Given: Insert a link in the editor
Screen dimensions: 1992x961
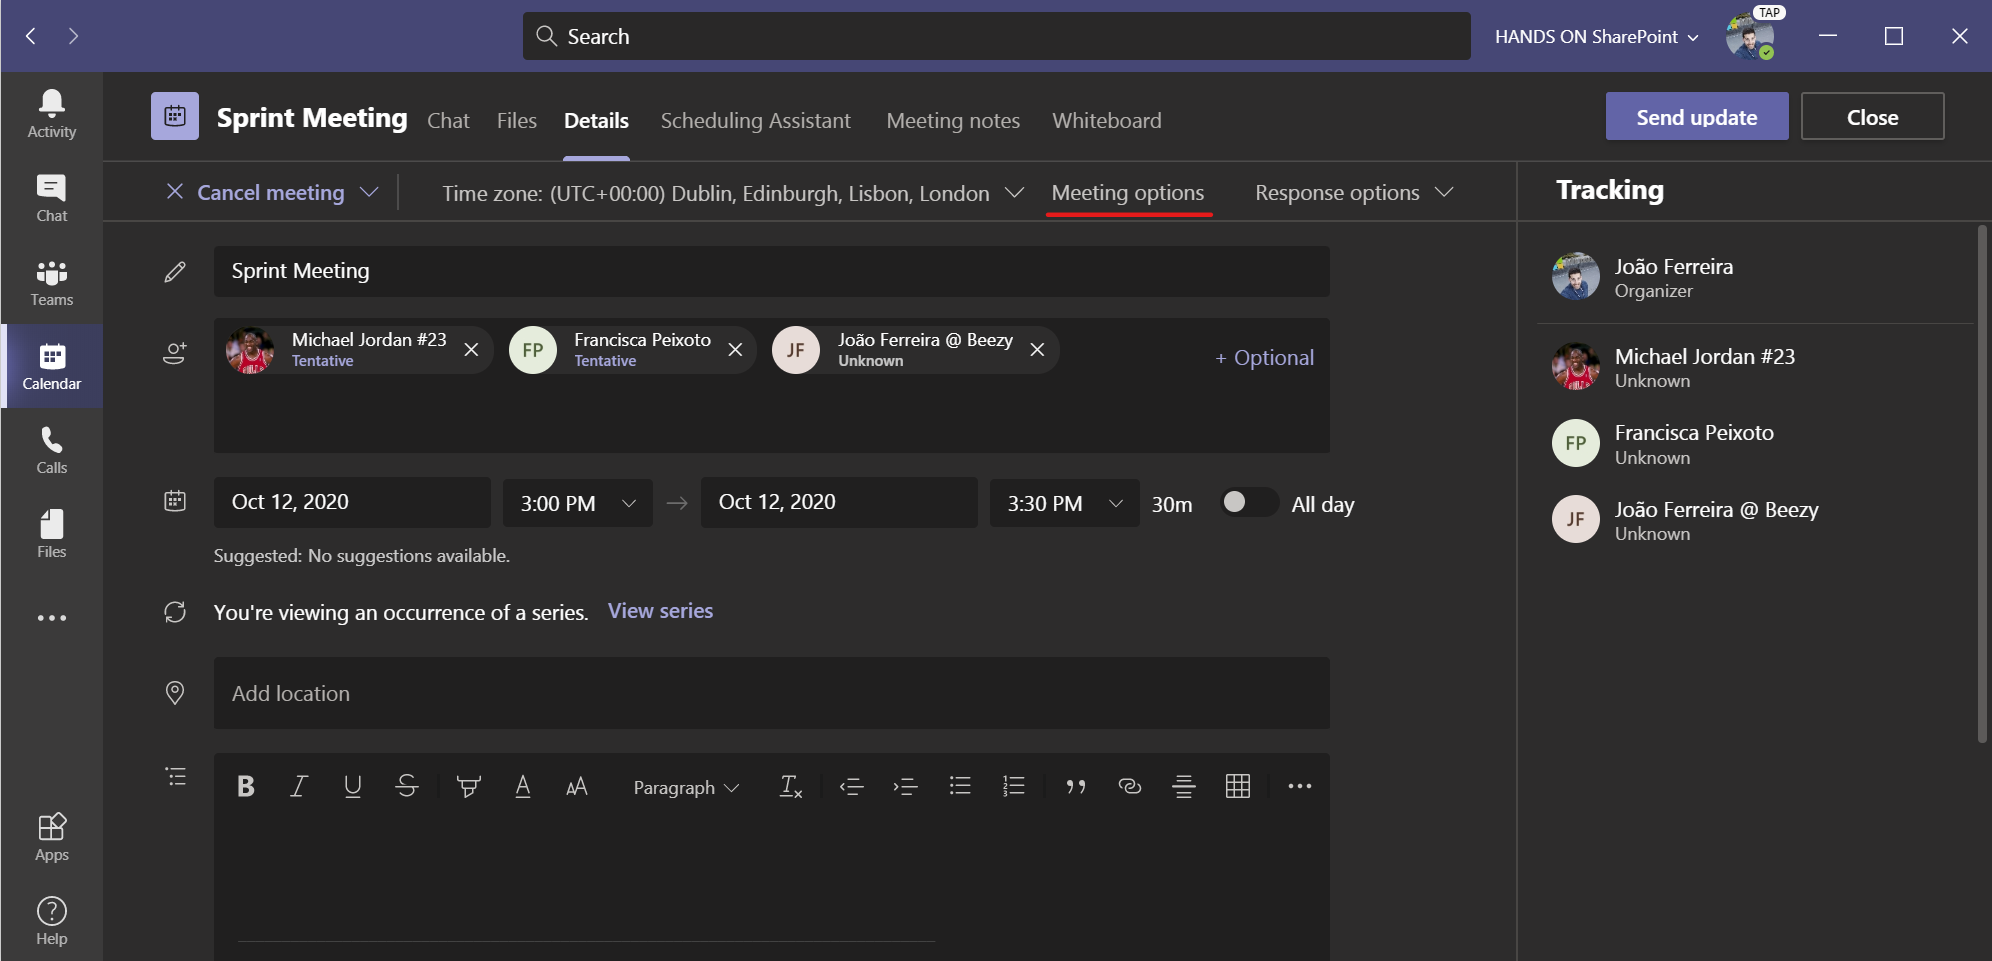Looking at the screenshot, I should point(1129,787).
